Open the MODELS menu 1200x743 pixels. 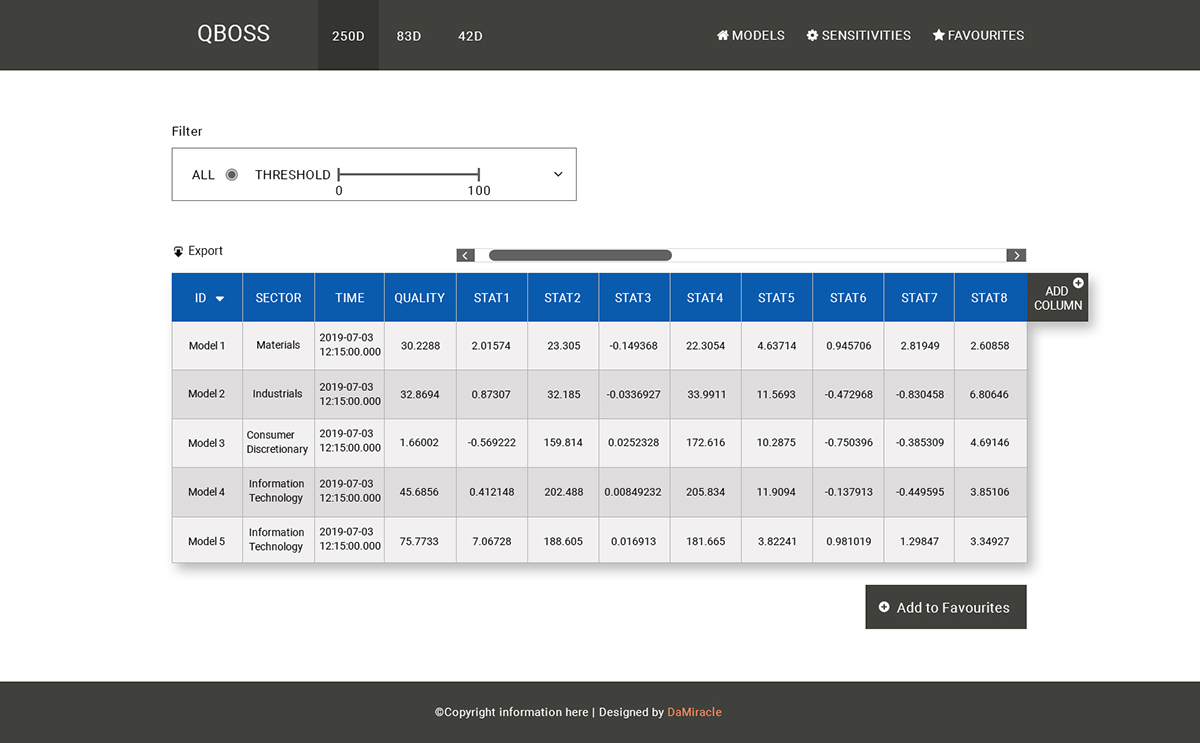click(x=751, y=35)
